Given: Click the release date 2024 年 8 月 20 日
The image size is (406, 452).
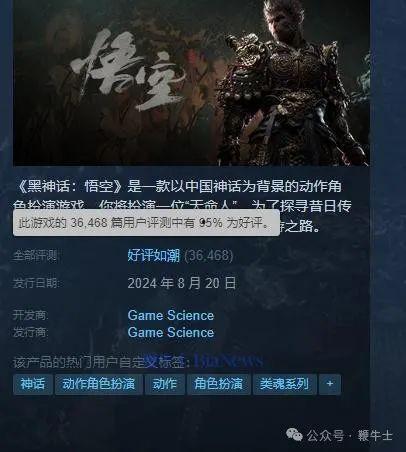Looking at the screenshot, I should click(x=182, y=283).
